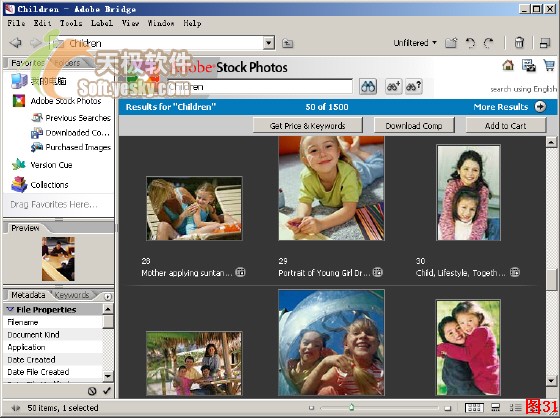Toggle panels visibility arrow in status bar
The width and height of the screenshot is (560, 418).
coord(15,408)
